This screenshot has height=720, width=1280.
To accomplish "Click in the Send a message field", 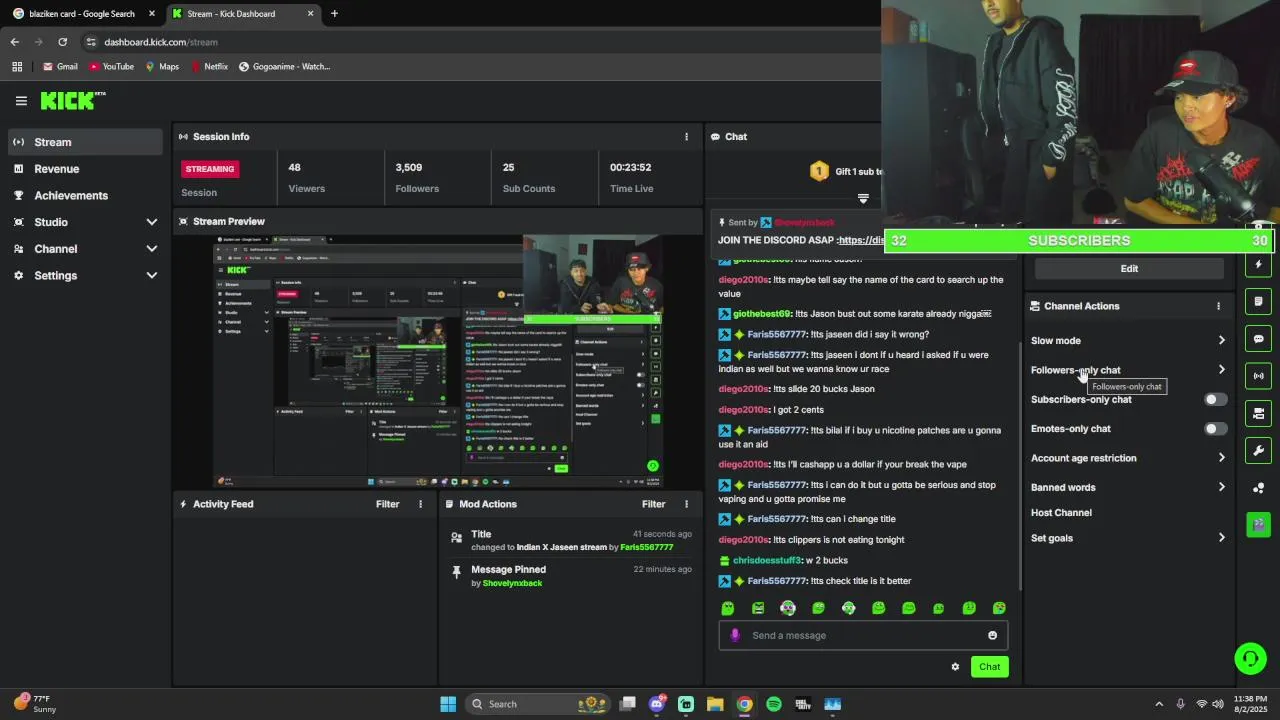I will pos(863,635).
